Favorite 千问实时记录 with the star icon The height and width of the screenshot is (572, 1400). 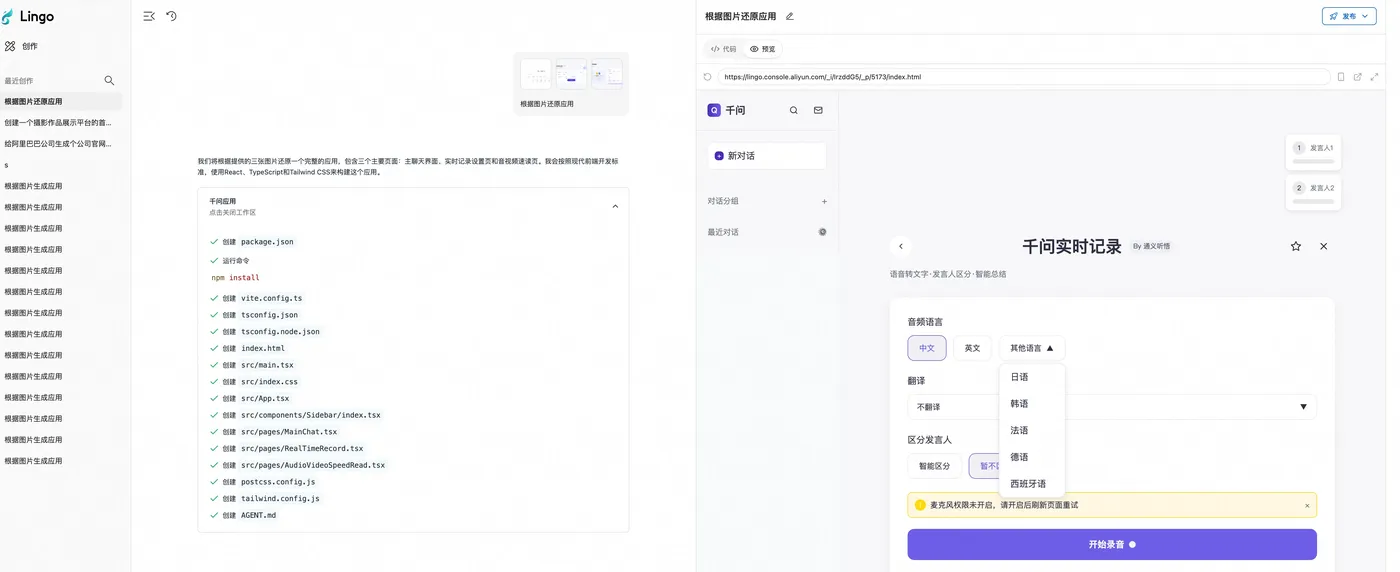pos(1296,246)
